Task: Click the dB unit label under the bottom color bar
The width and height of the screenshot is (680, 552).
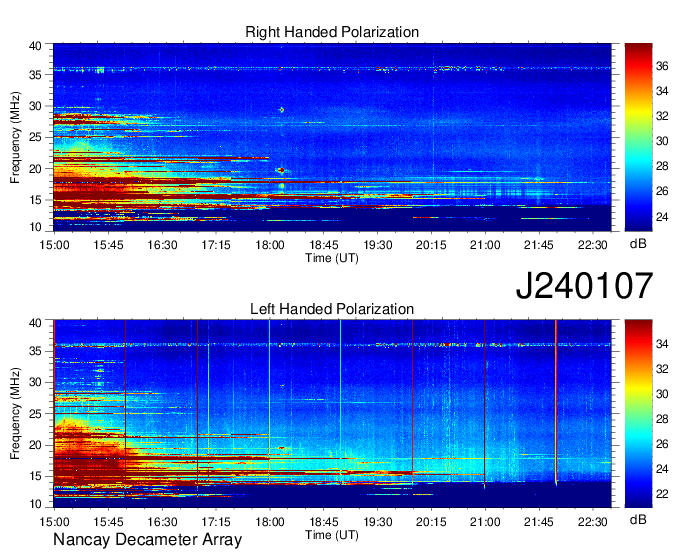Action: click(638, 519)
